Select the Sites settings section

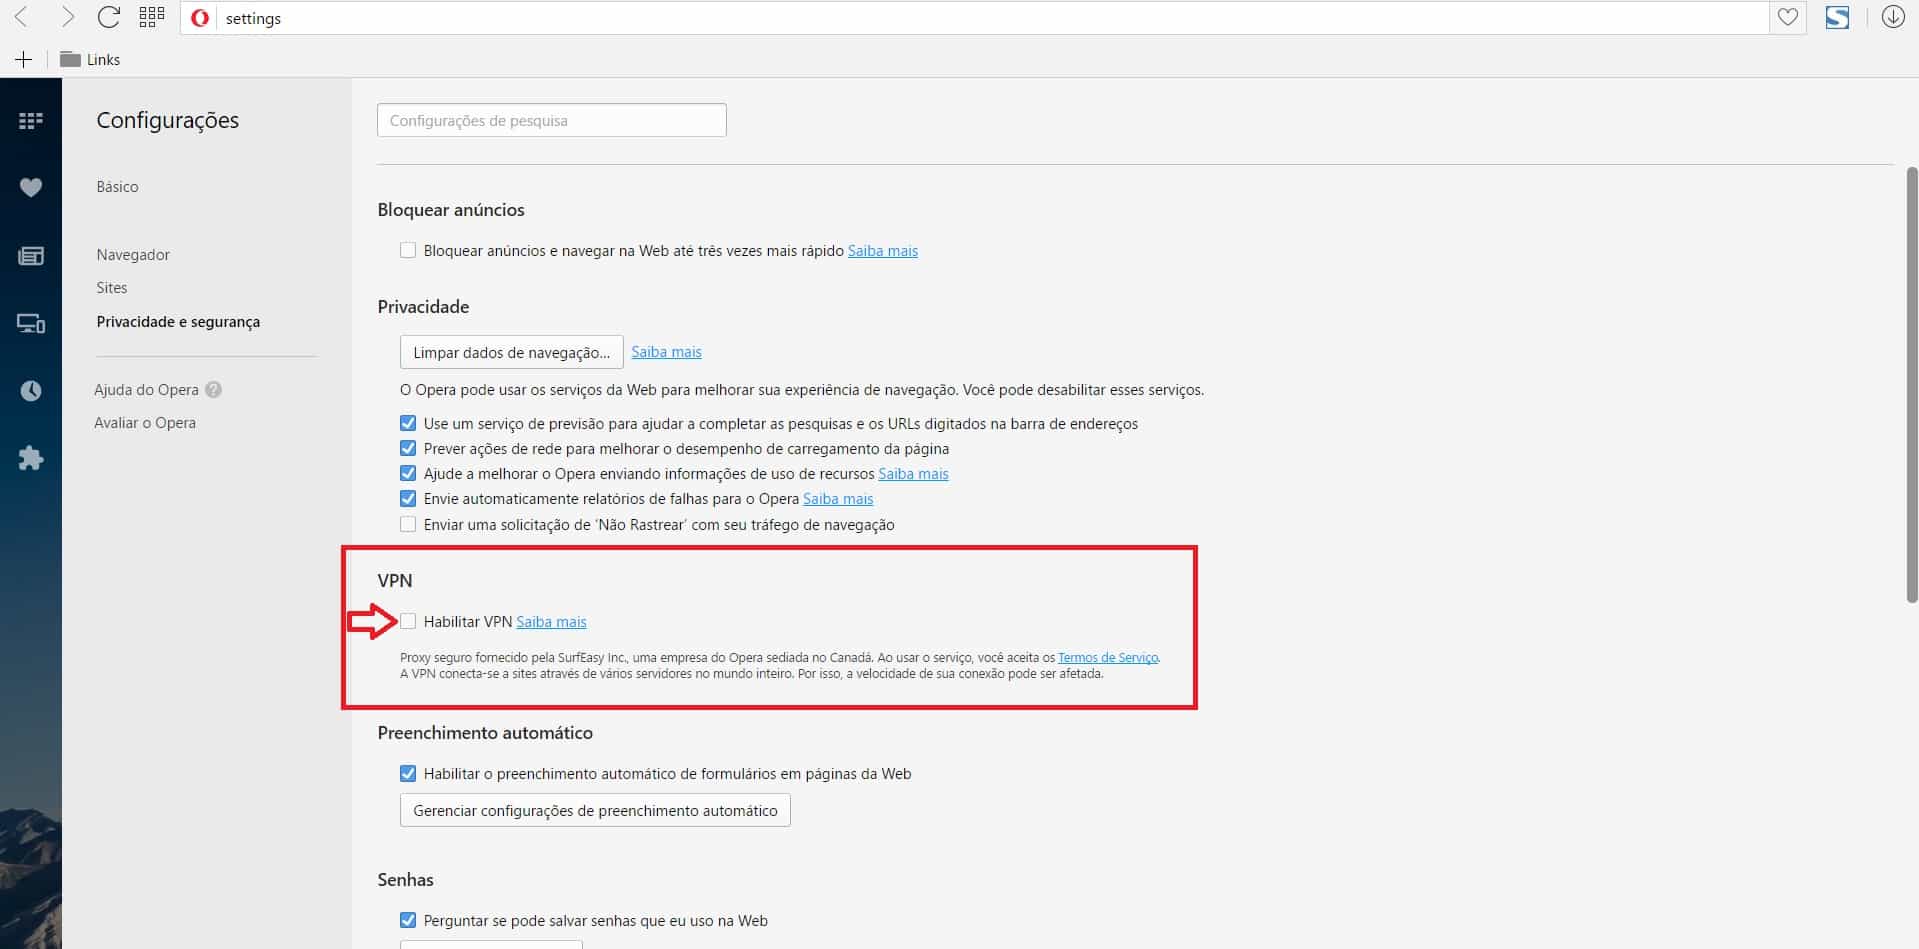[x=112, y=287]
